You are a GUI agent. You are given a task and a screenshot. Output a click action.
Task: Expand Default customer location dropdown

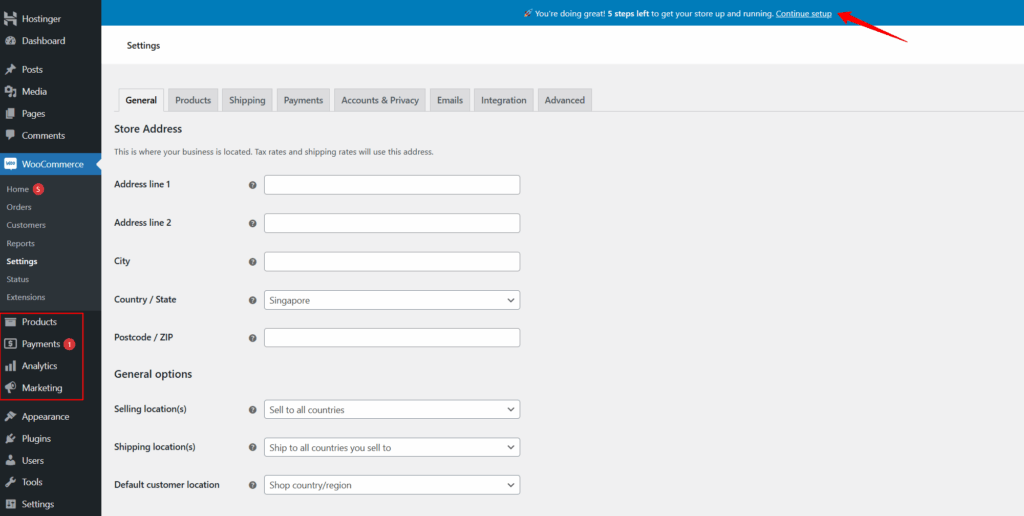(391, 485)
